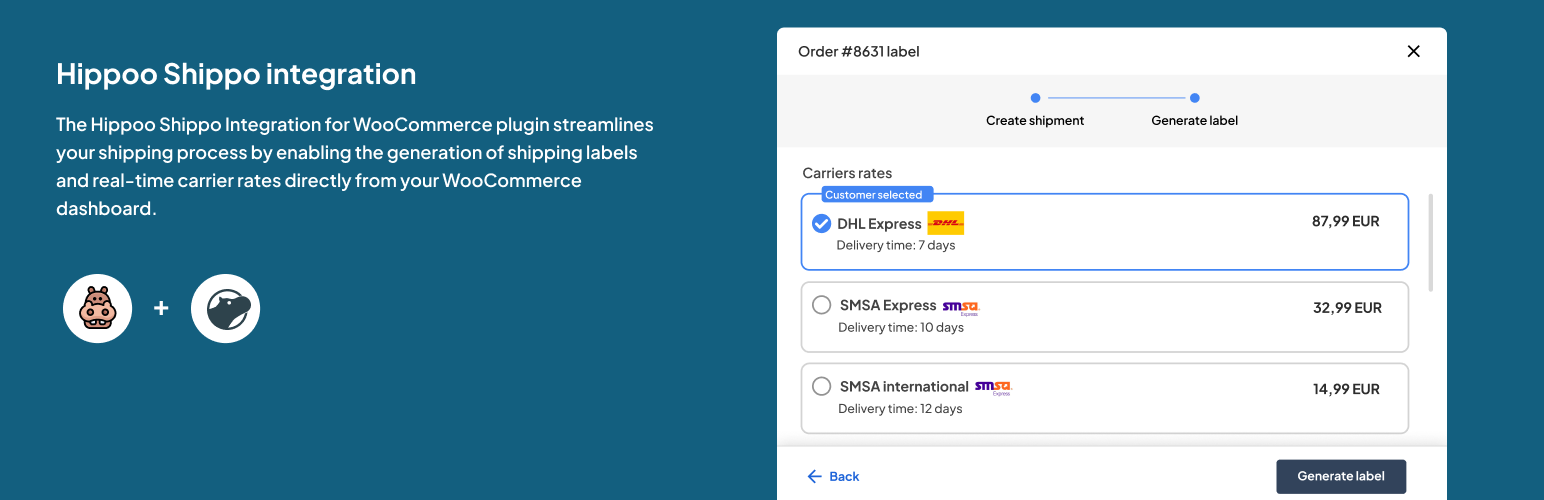The width and height of the screenshot is (1544, 500).
Task: Click the Shippo round logo icon
Action: click(226, 308)
